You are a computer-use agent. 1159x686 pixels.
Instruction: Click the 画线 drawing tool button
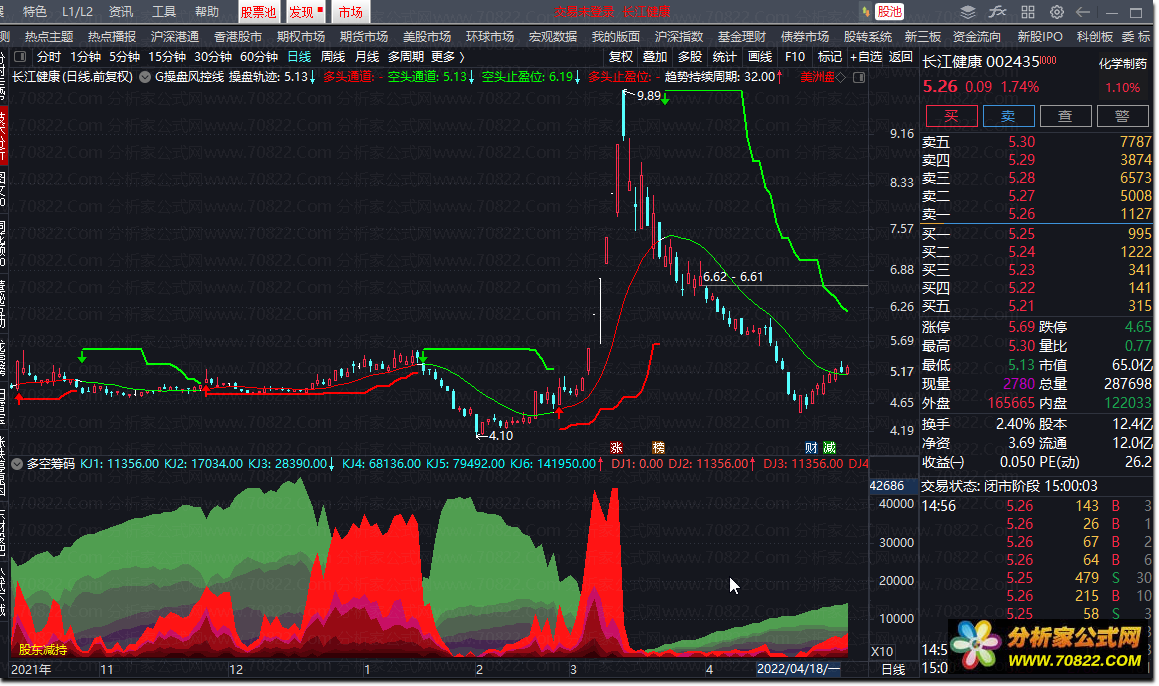click(x=760, y=57)
